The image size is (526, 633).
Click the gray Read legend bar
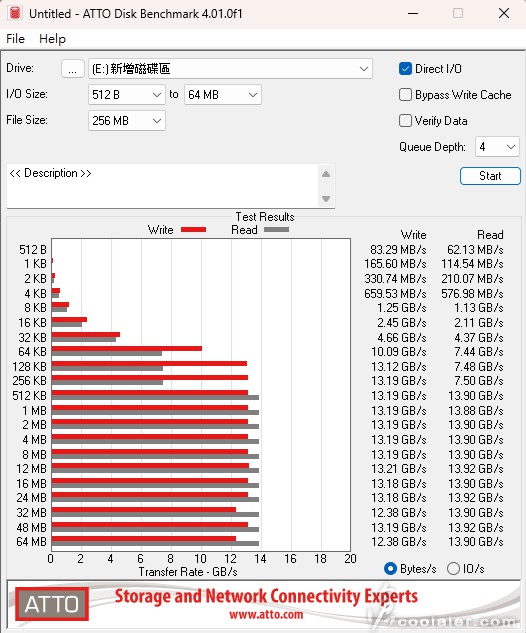click(x=276, y=230)
